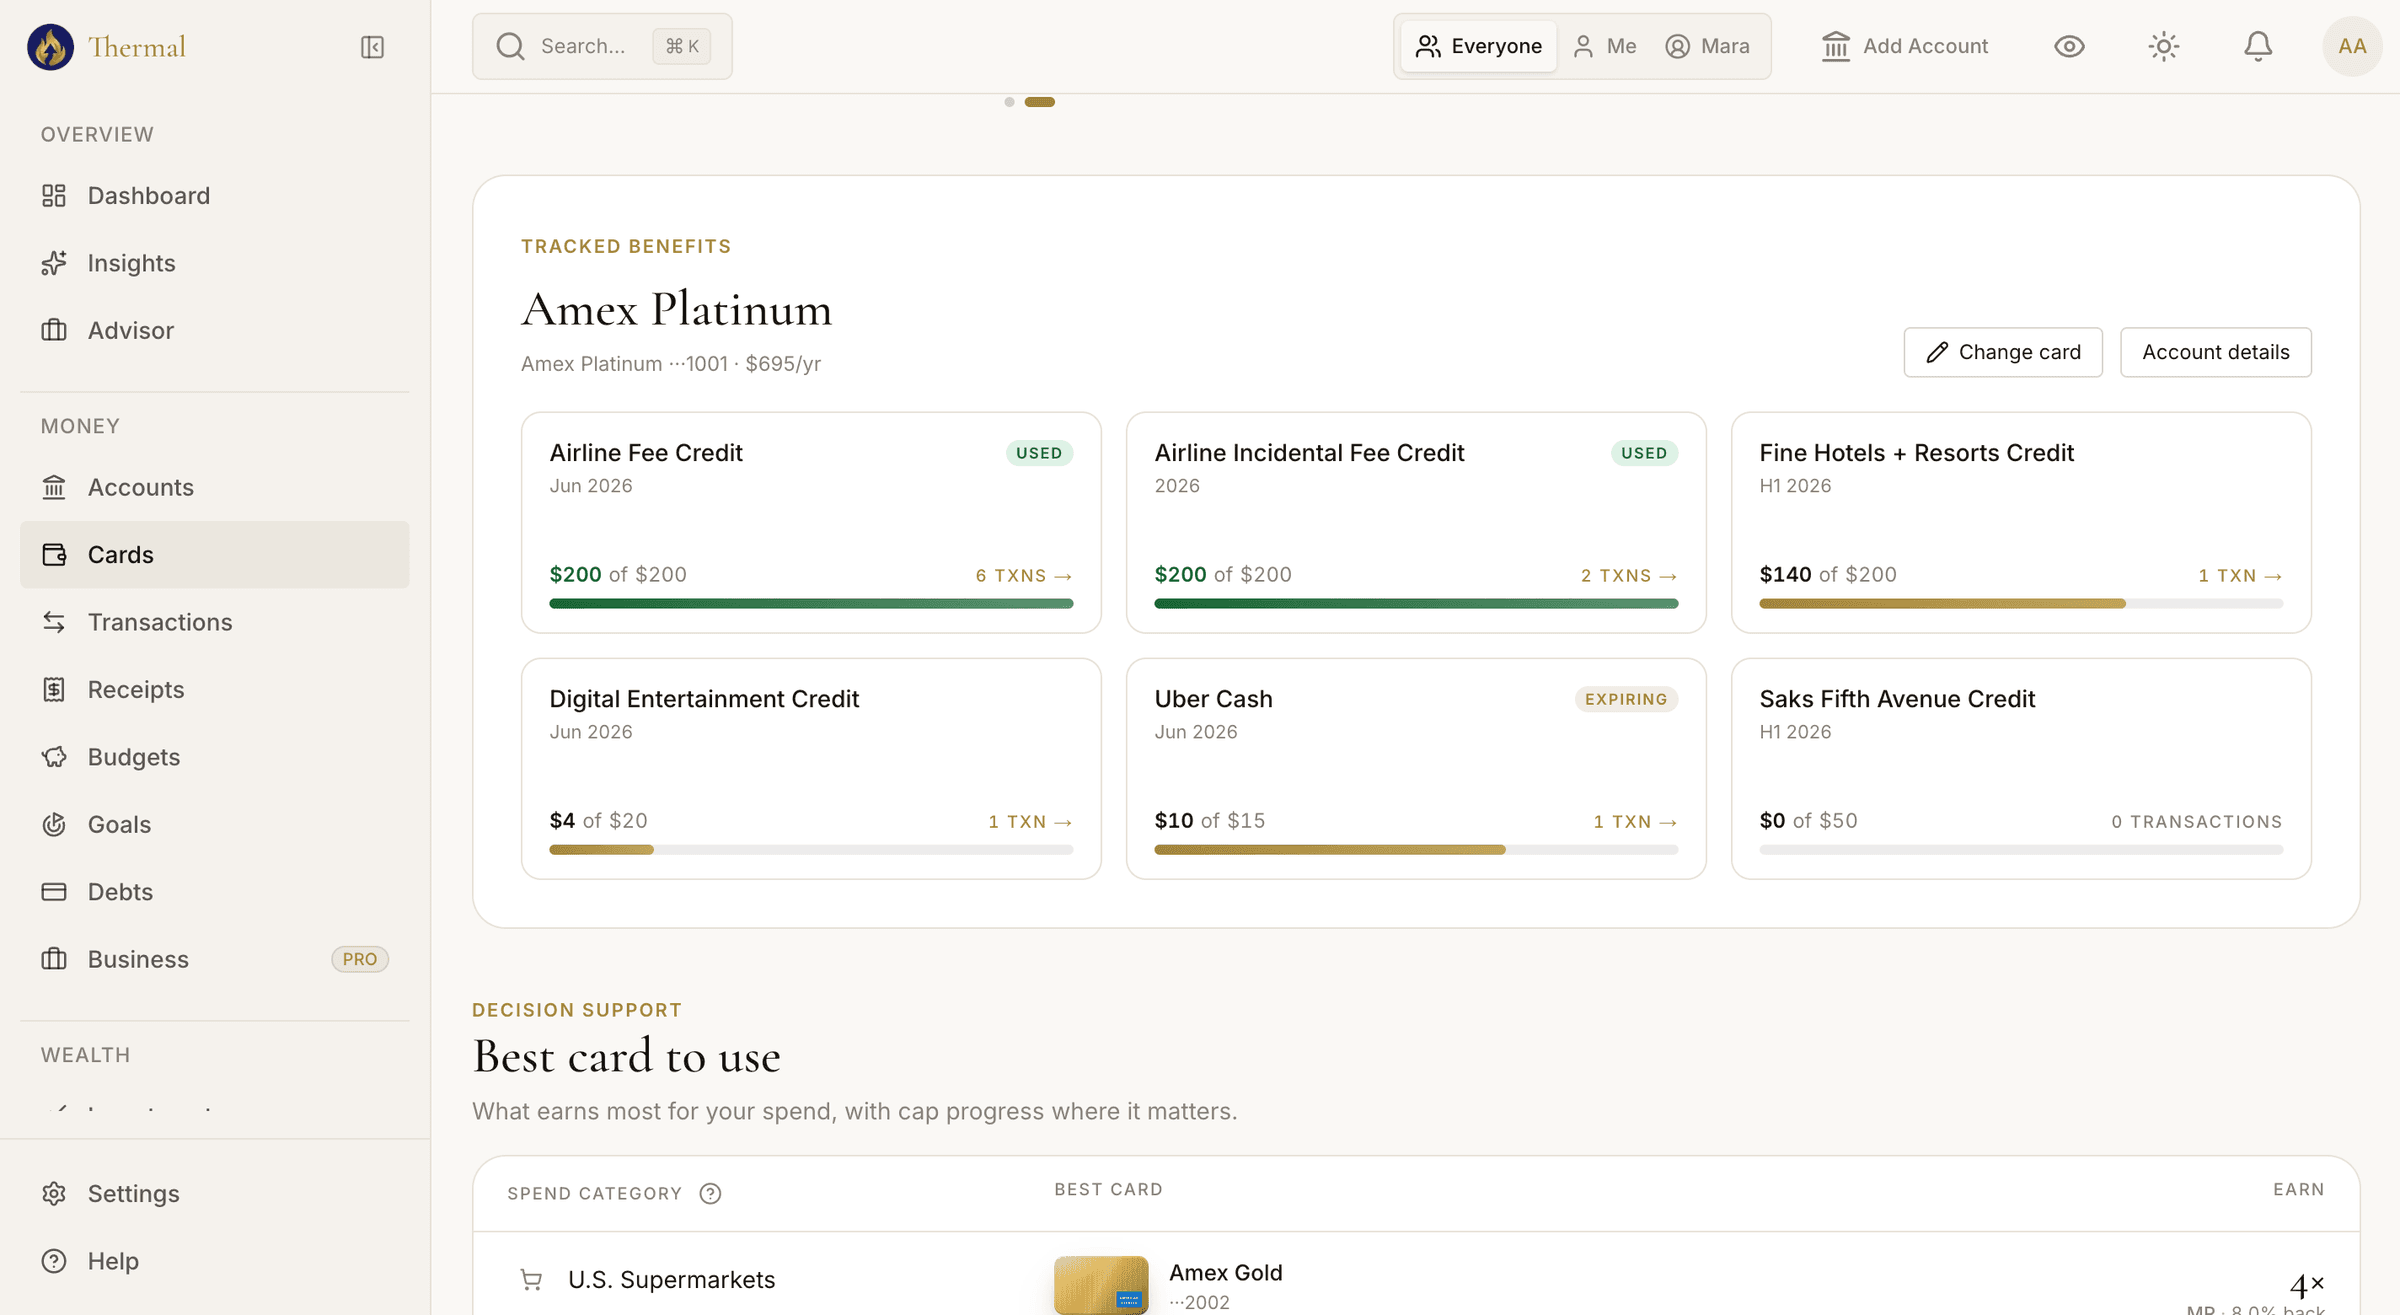Open Advisor briefcase icon
Viewport: 2400px width, 1315px height.
tap(54, 330)
